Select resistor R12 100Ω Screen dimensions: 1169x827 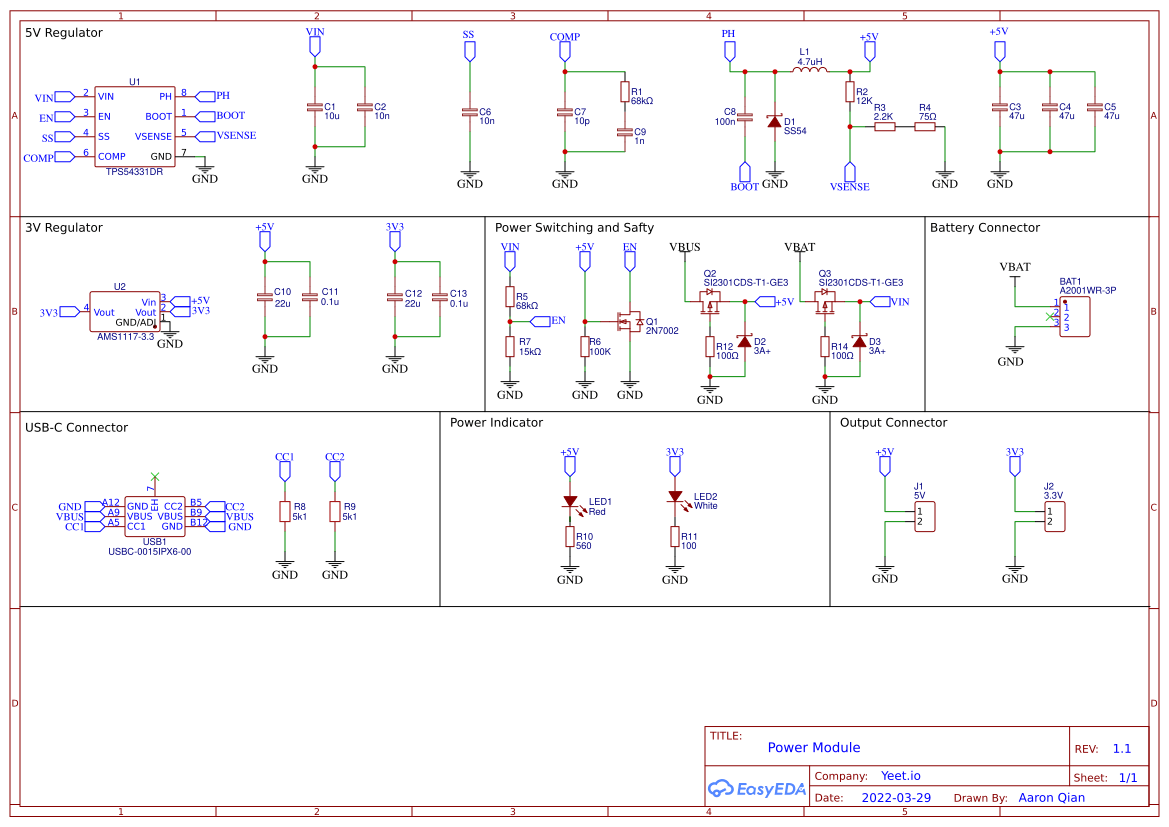(710, 347)
